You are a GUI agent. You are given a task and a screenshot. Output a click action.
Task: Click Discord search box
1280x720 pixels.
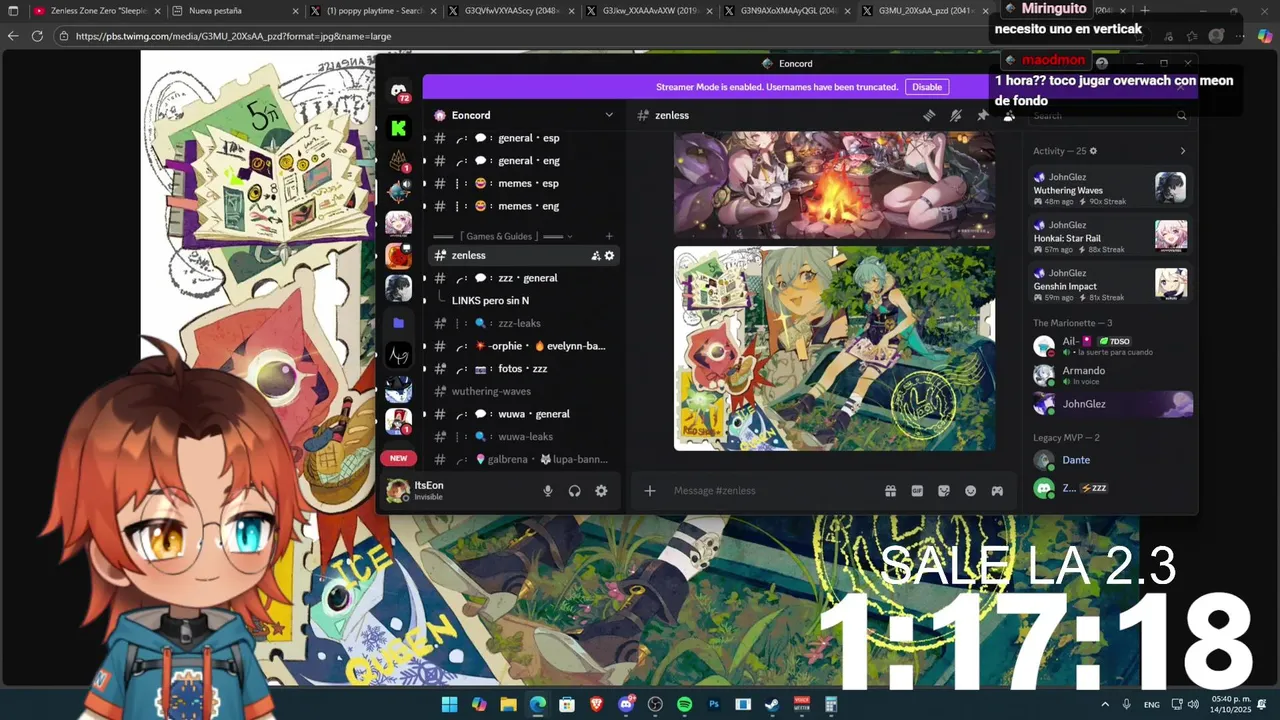click(1110, 116)
